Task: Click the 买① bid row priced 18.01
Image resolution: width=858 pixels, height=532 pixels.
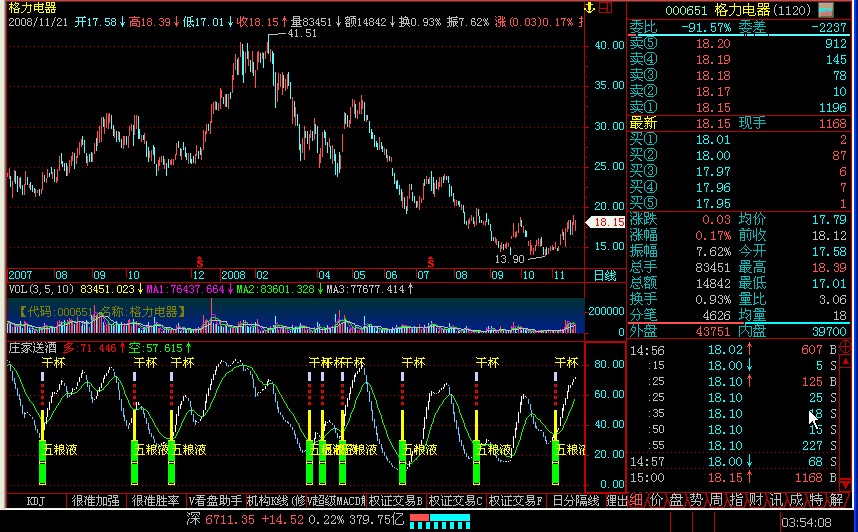Action: (x=738, y=140)
